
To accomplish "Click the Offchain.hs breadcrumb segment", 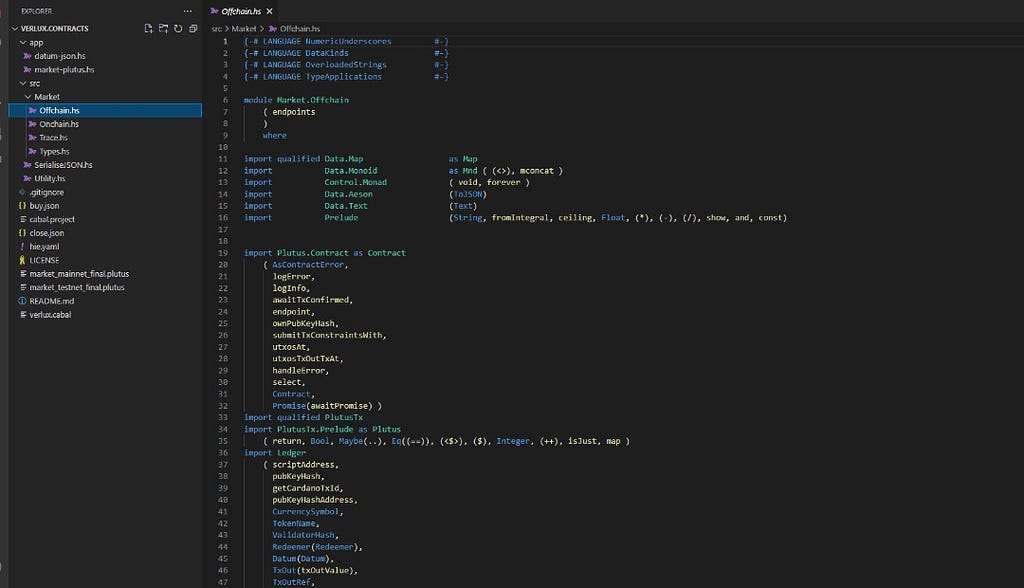I will (x=300, y=29).
